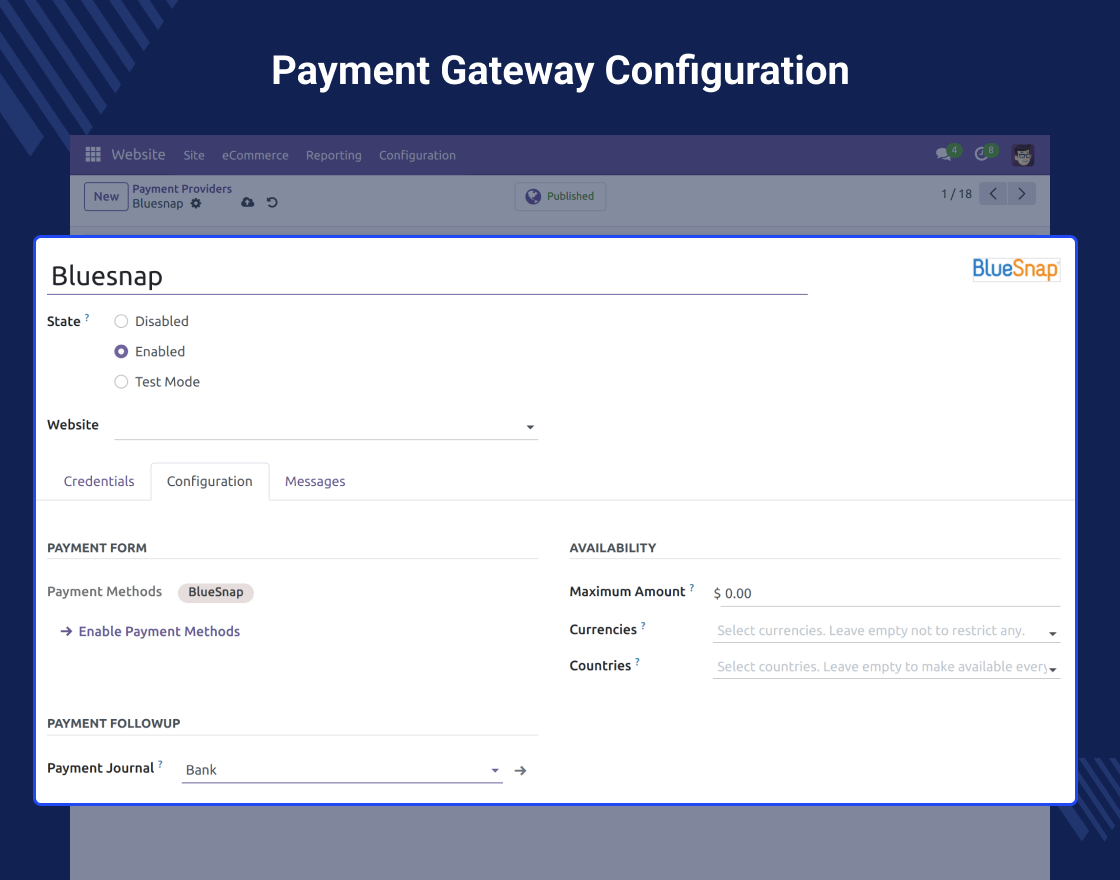Switch to the Messages tab
This screenshot has height=880, width=1120.
coord(315,481)
